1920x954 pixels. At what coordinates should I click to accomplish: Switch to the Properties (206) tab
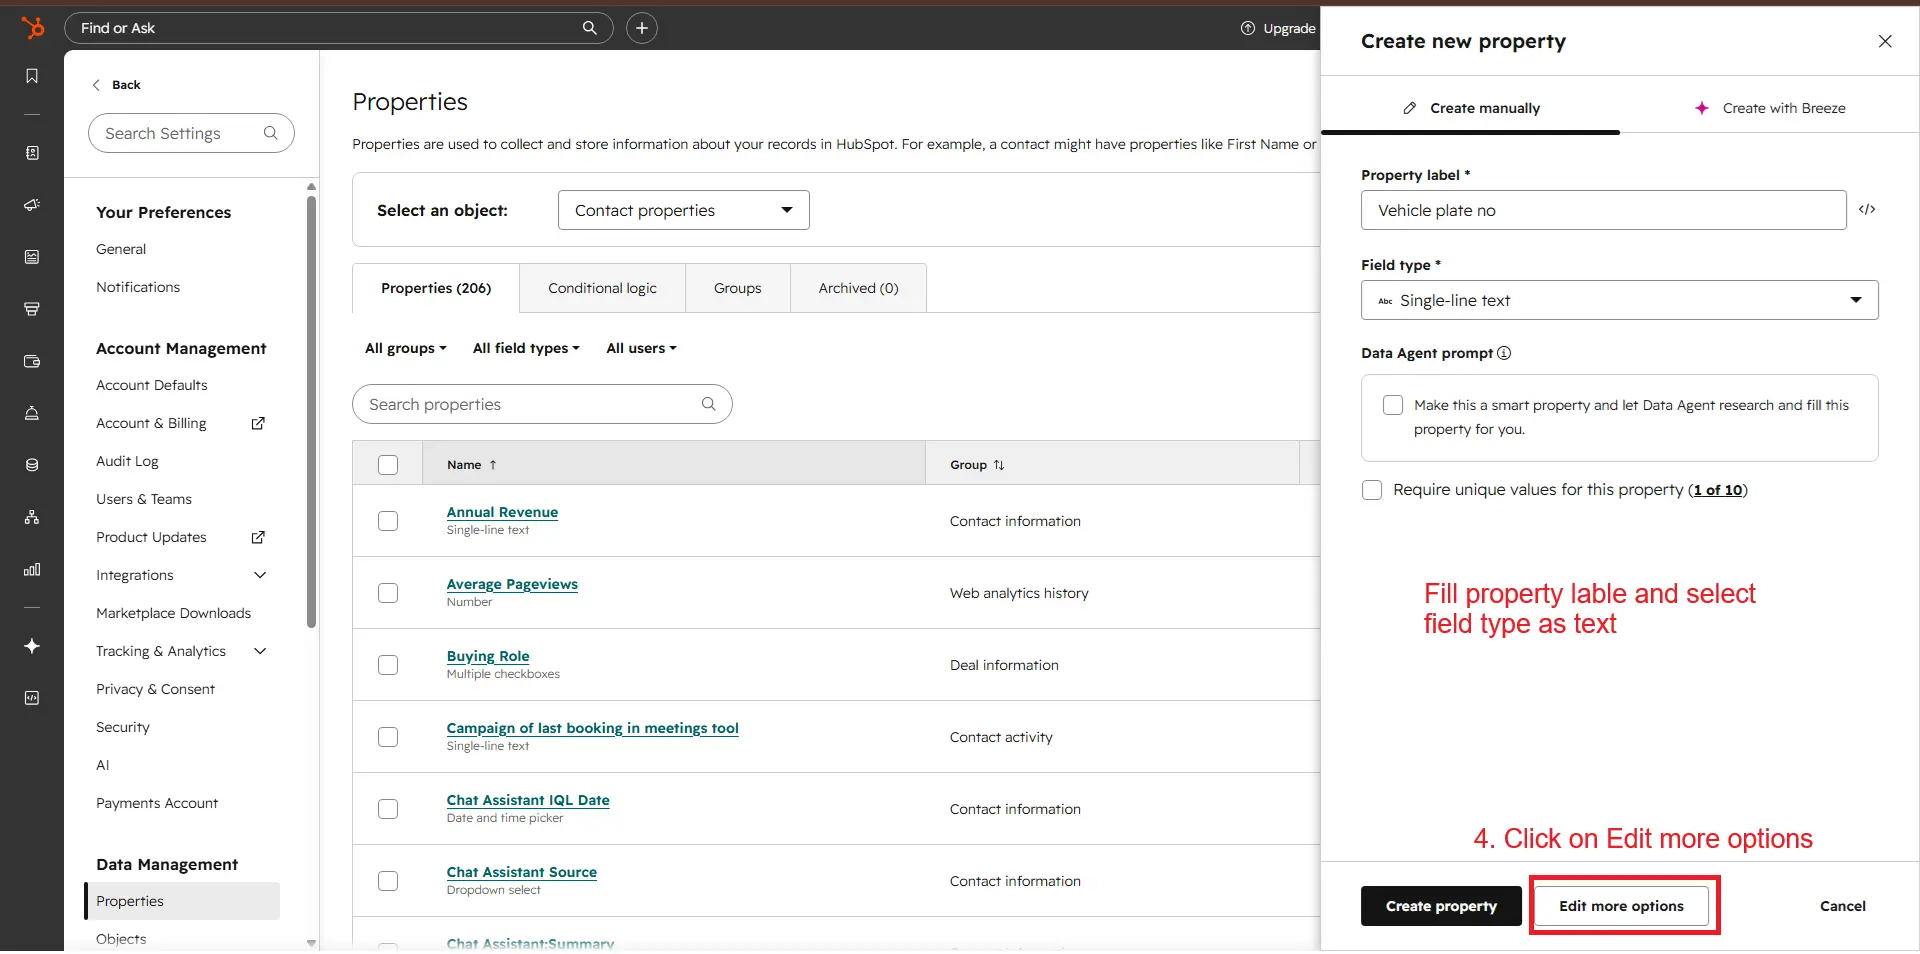[436, 288]
